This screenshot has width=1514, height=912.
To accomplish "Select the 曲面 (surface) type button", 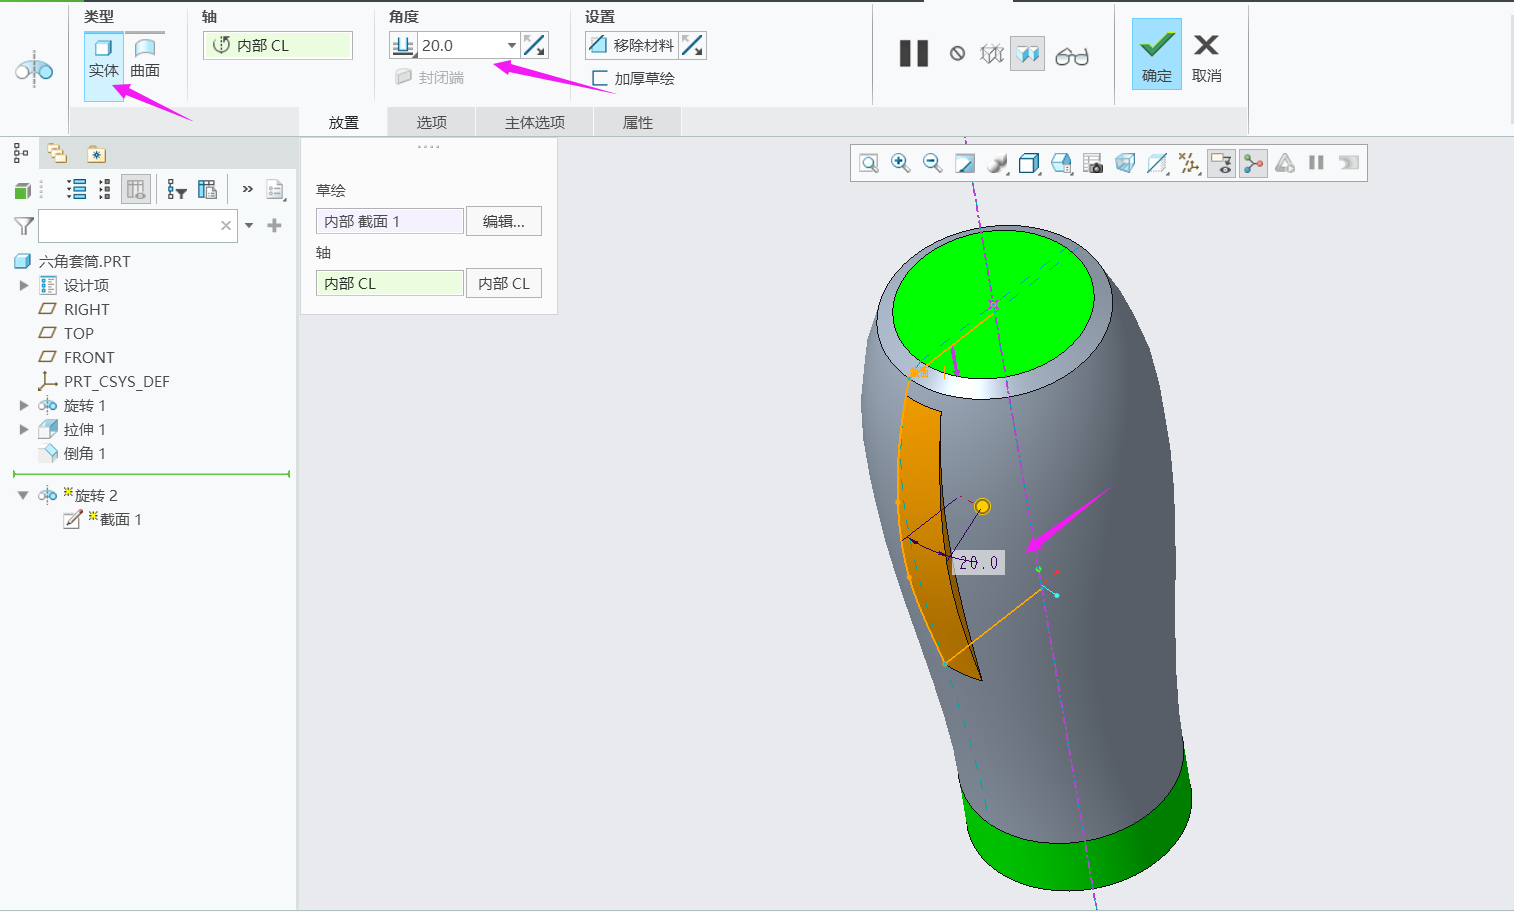I will tap(145, 60).
